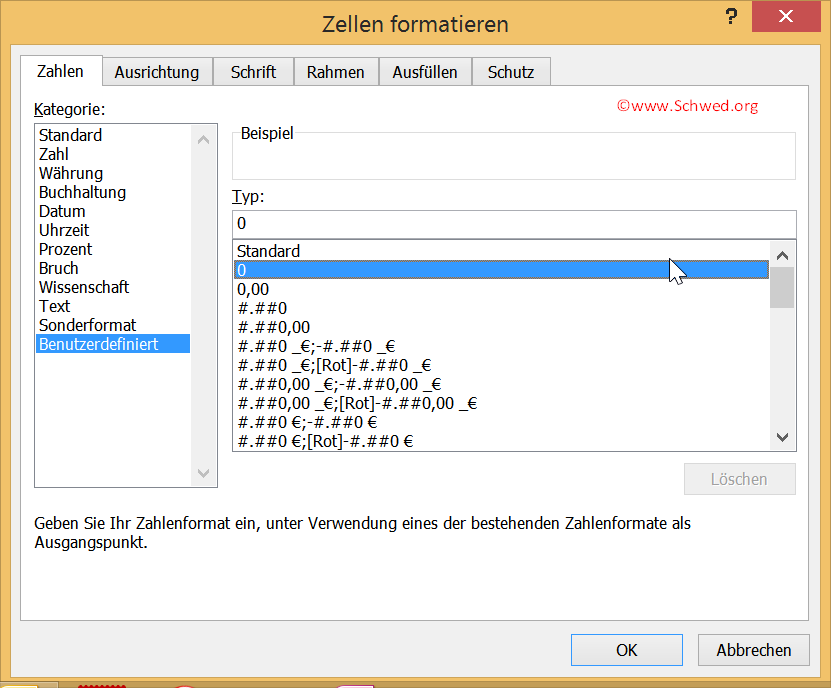Viewport: 831px width, 688px height.
Task: Open the Schrift tab
Action: pyautogui.click(x=253, y=71)
